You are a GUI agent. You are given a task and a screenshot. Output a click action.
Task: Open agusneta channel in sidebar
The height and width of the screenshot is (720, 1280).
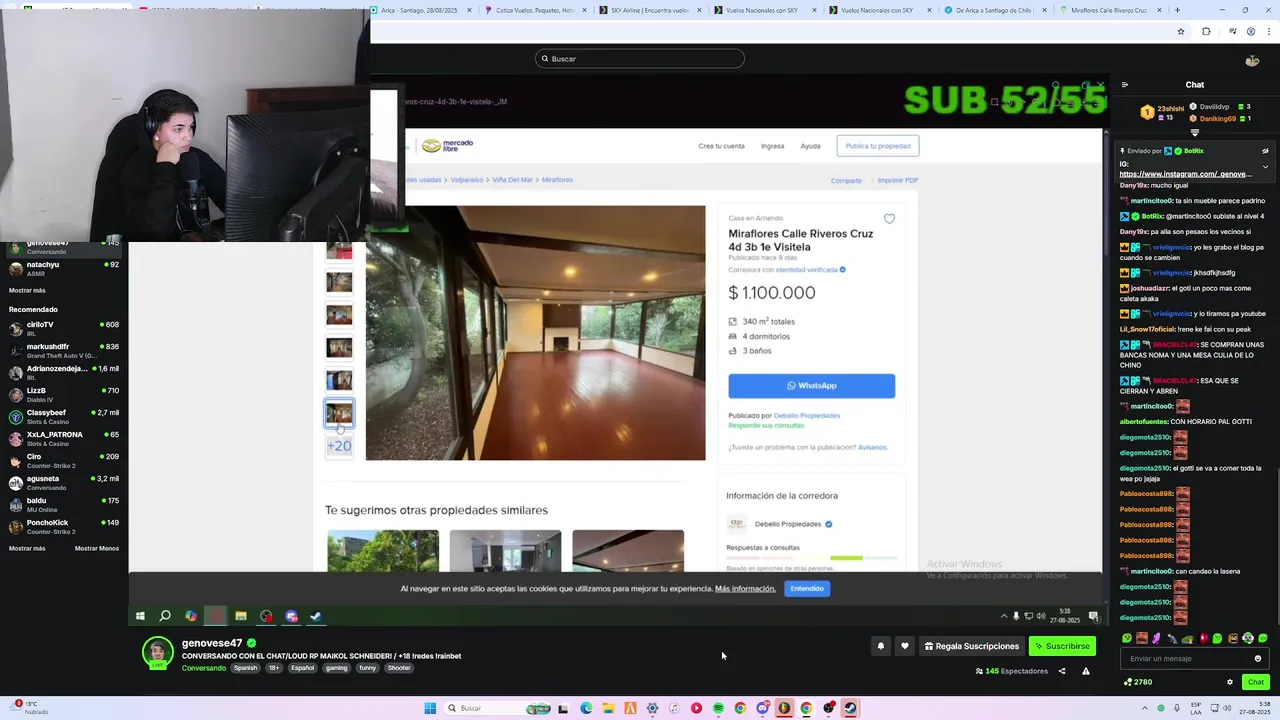(x=64, y=482)
